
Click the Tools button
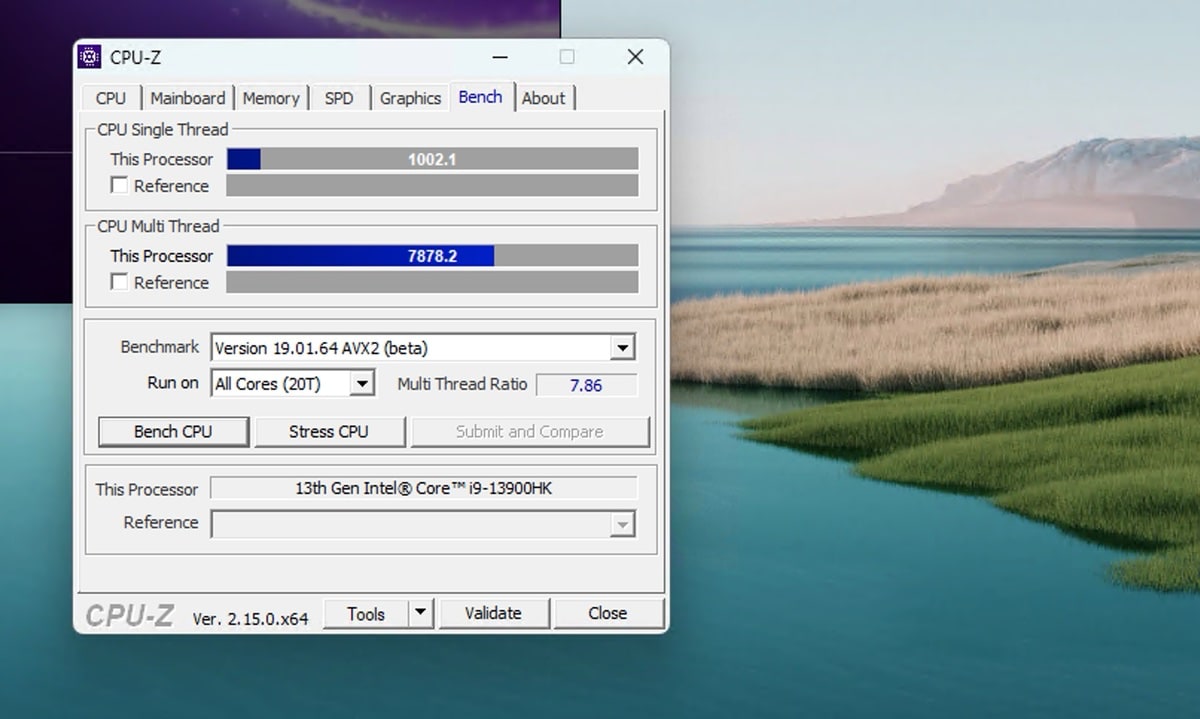(365, 614)
